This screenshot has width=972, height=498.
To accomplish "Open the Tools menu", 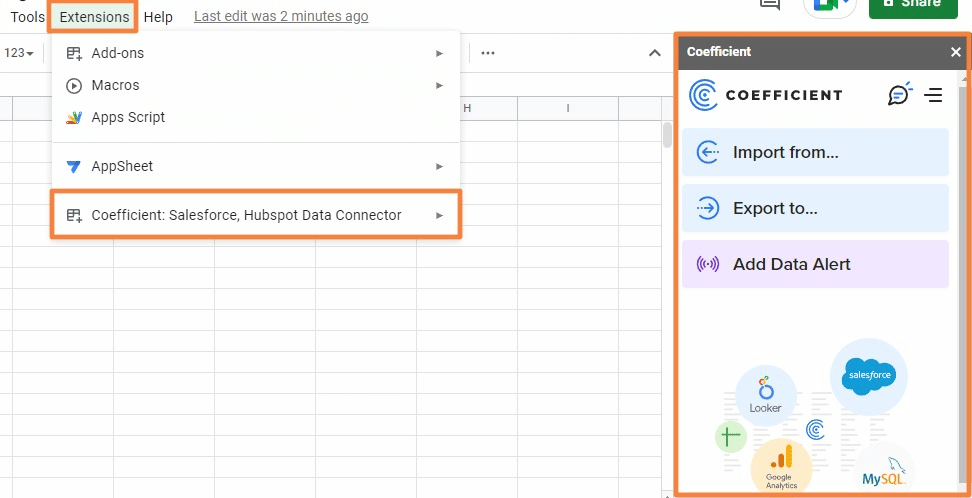I will pos(28,17).
